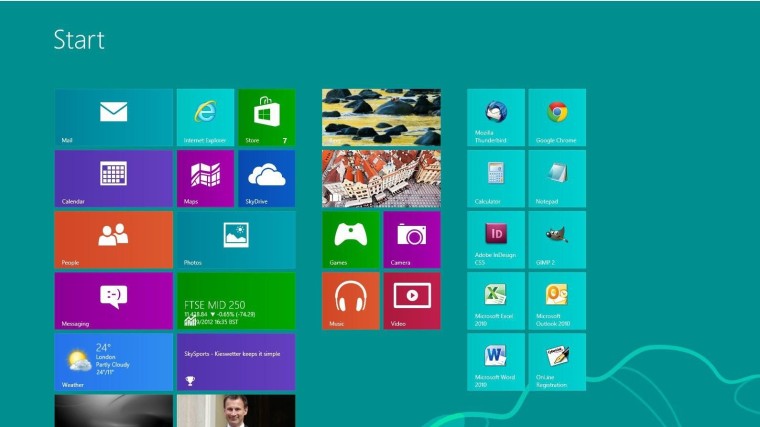Launch Google Chrome
Viewport: 760px width, 427px height.
pos(557,117)
